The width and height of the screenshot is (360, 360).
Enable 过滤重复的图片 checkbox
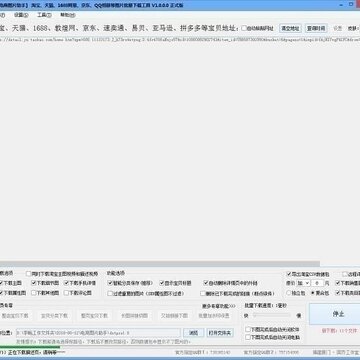146,294
